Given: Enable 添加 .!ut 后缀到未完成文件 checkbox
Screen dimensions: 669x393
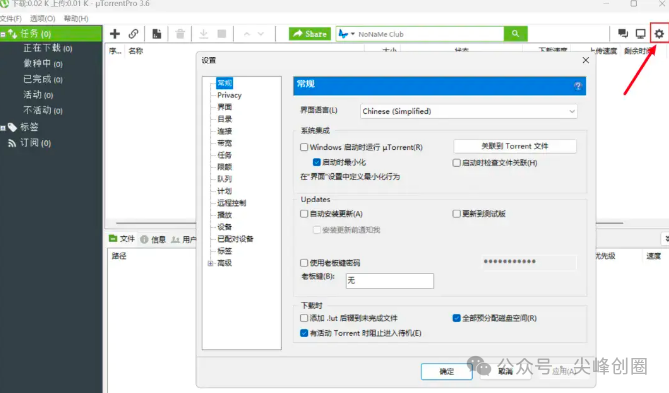Looking at the screenshot, I should (x=304, y=318).
